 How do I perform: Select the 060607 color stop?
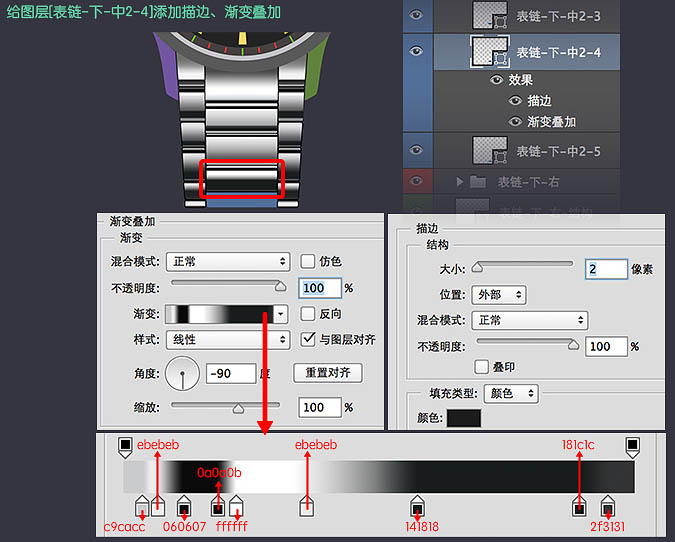[x=184, y=507]
